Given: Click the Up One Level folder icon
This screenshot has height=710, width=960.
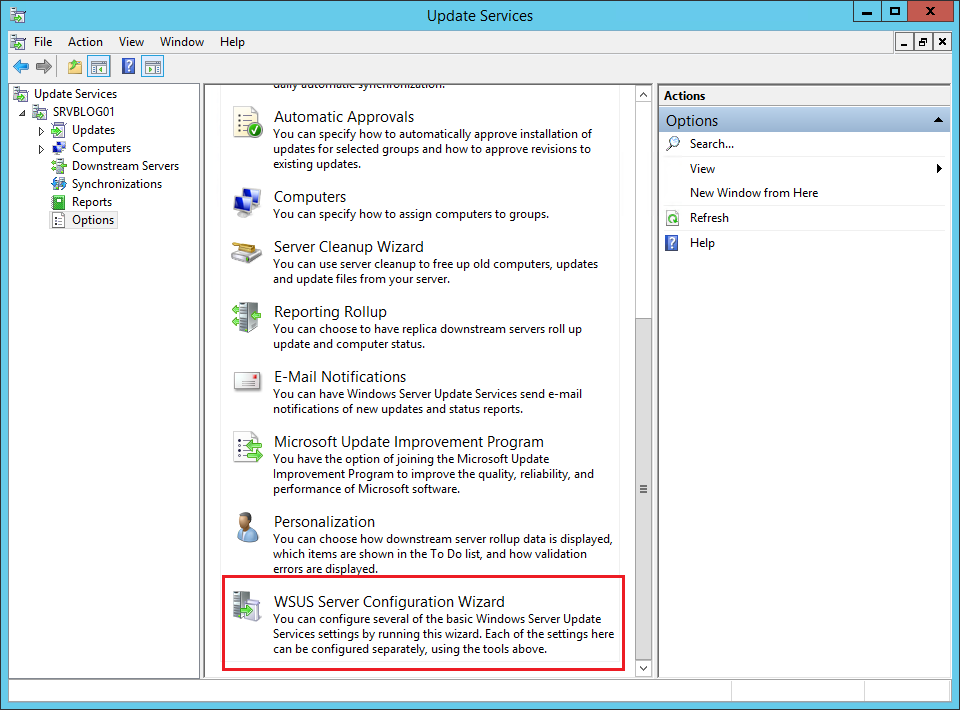Looking at the screenshot, I should 75,66.
